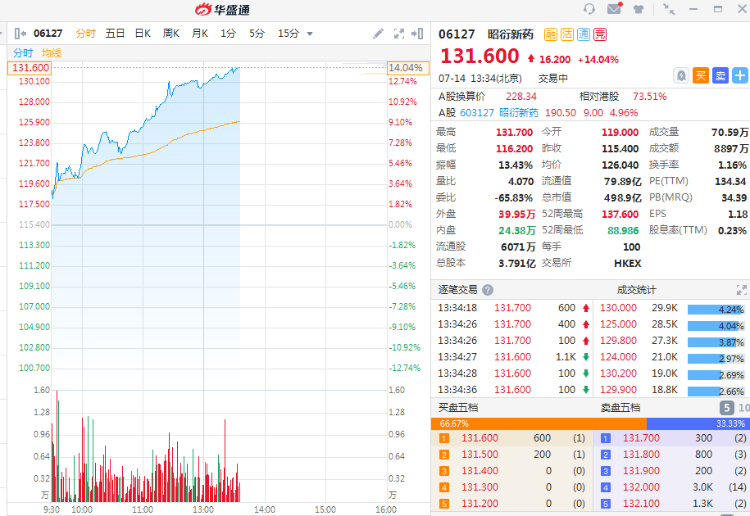The image size is (750, 516).
Task: Click the 华盛通 logo
Action: pyautogui.click(x=222, y=9)
